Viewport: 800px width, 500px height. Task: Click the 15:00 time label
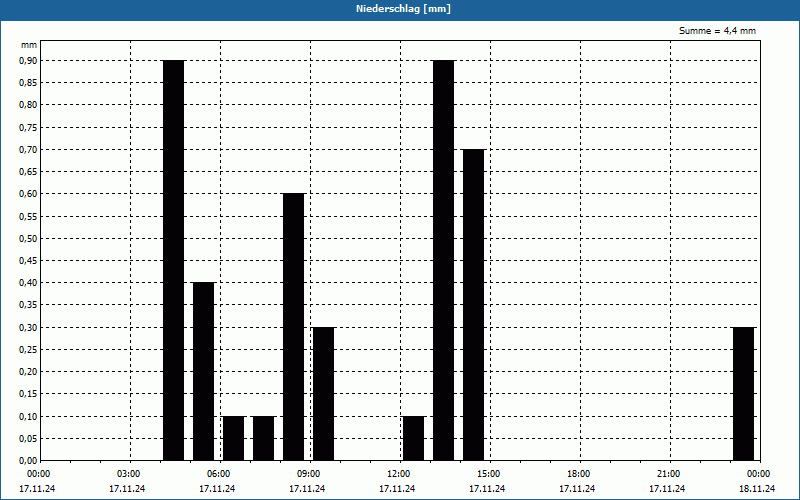click(489, 474)
